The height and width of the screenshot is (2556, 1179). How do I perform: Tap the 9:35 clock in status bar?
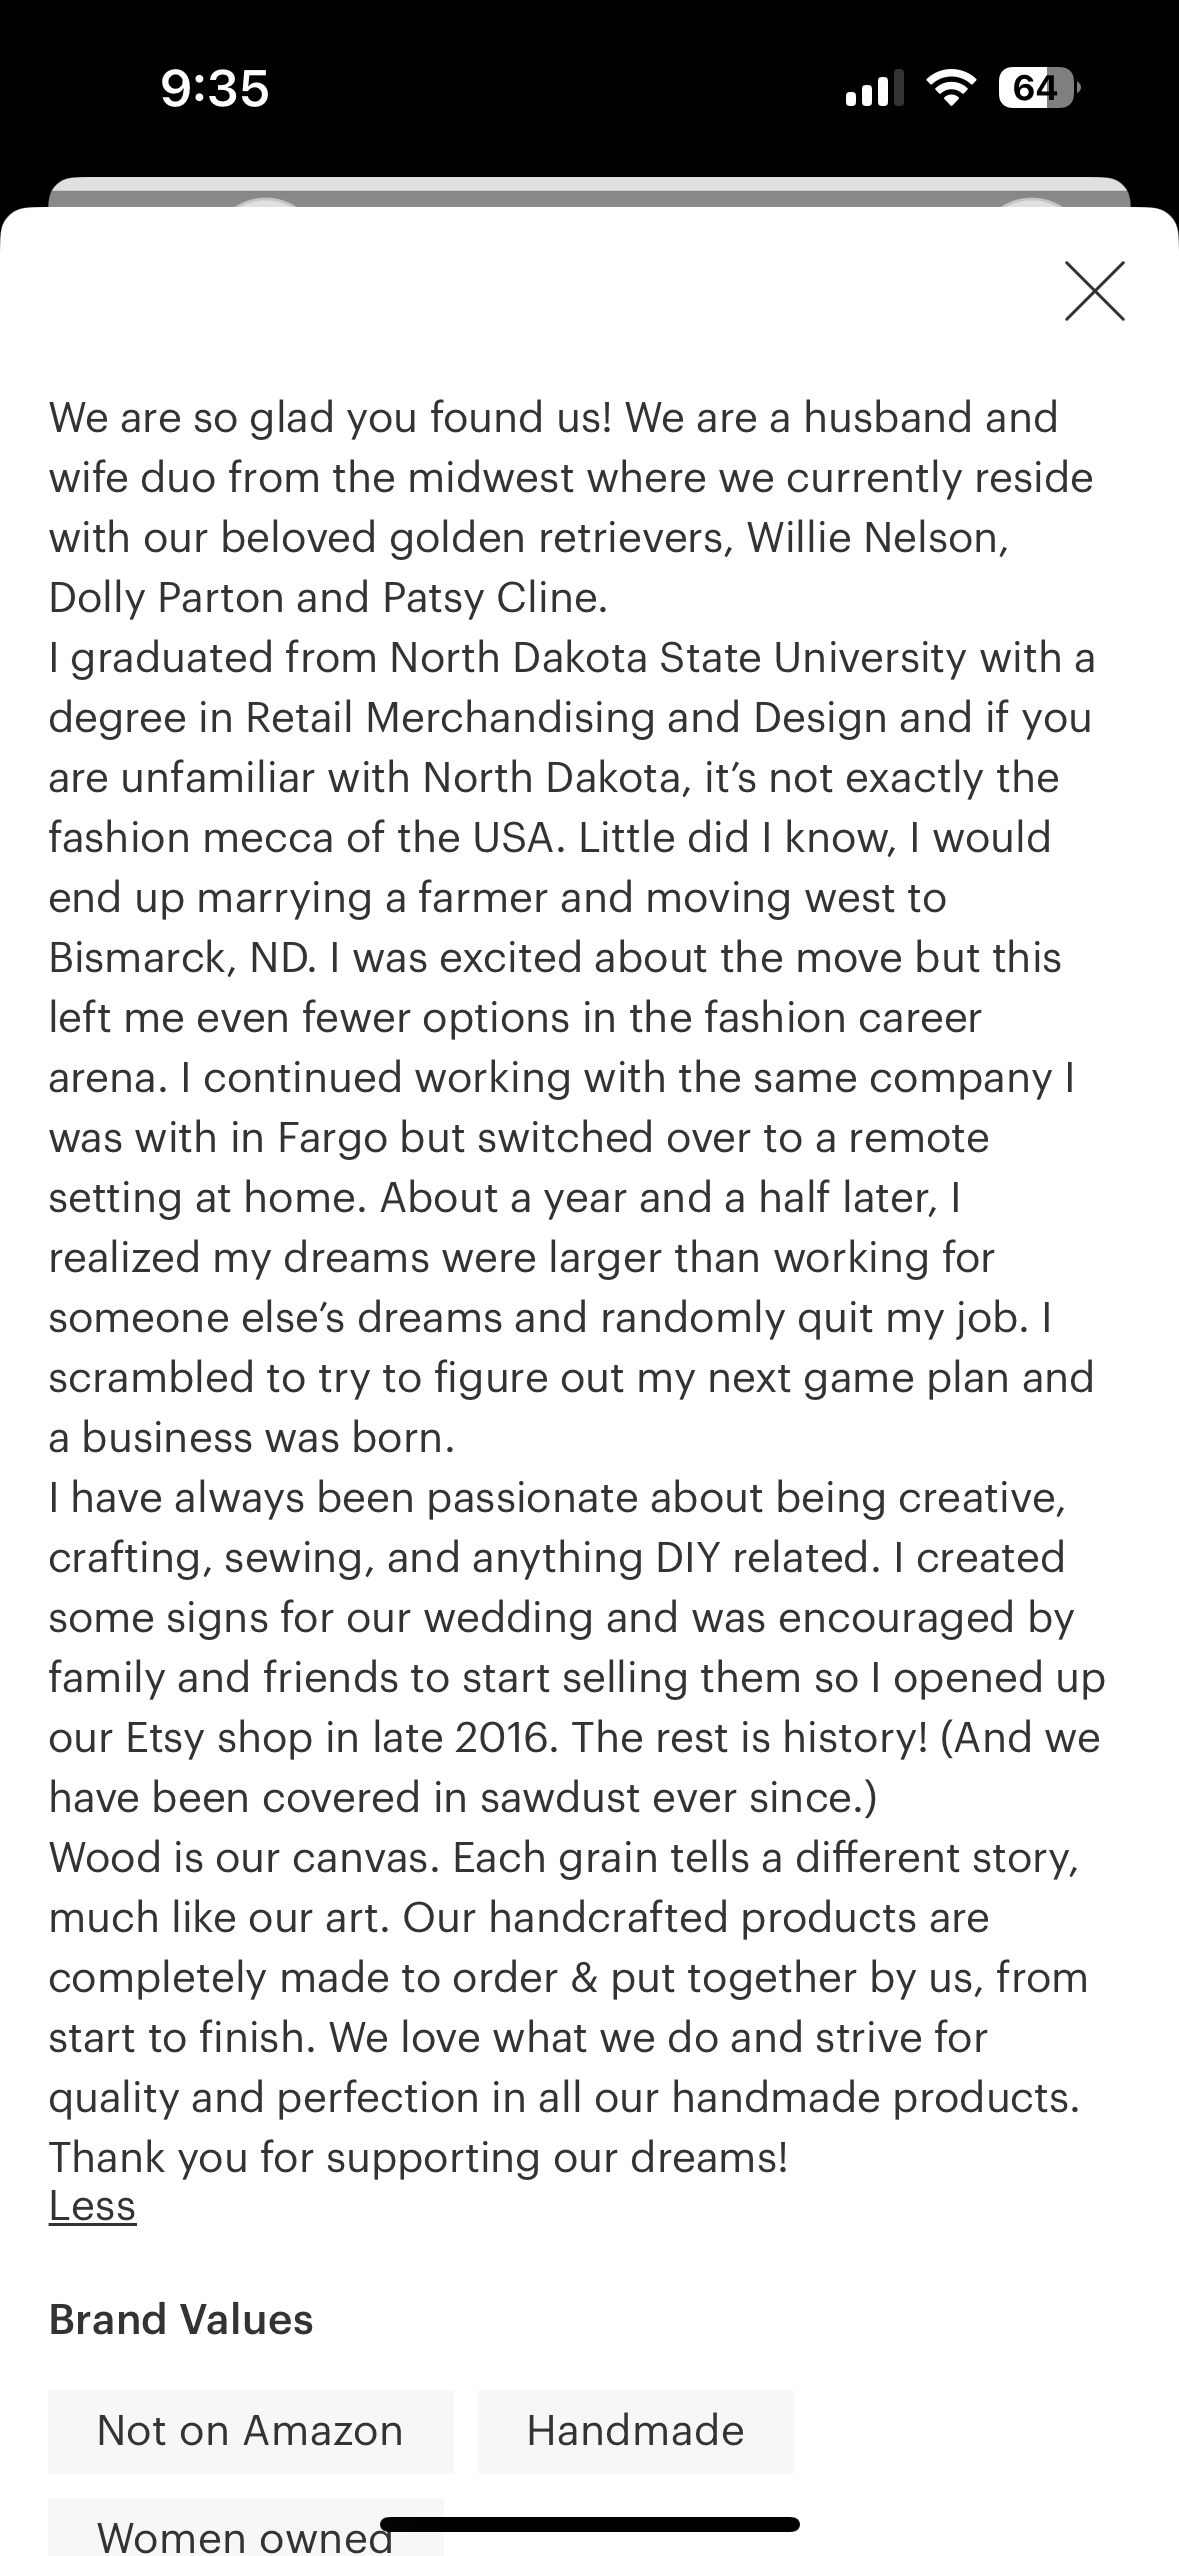click(x=215, y=88)
